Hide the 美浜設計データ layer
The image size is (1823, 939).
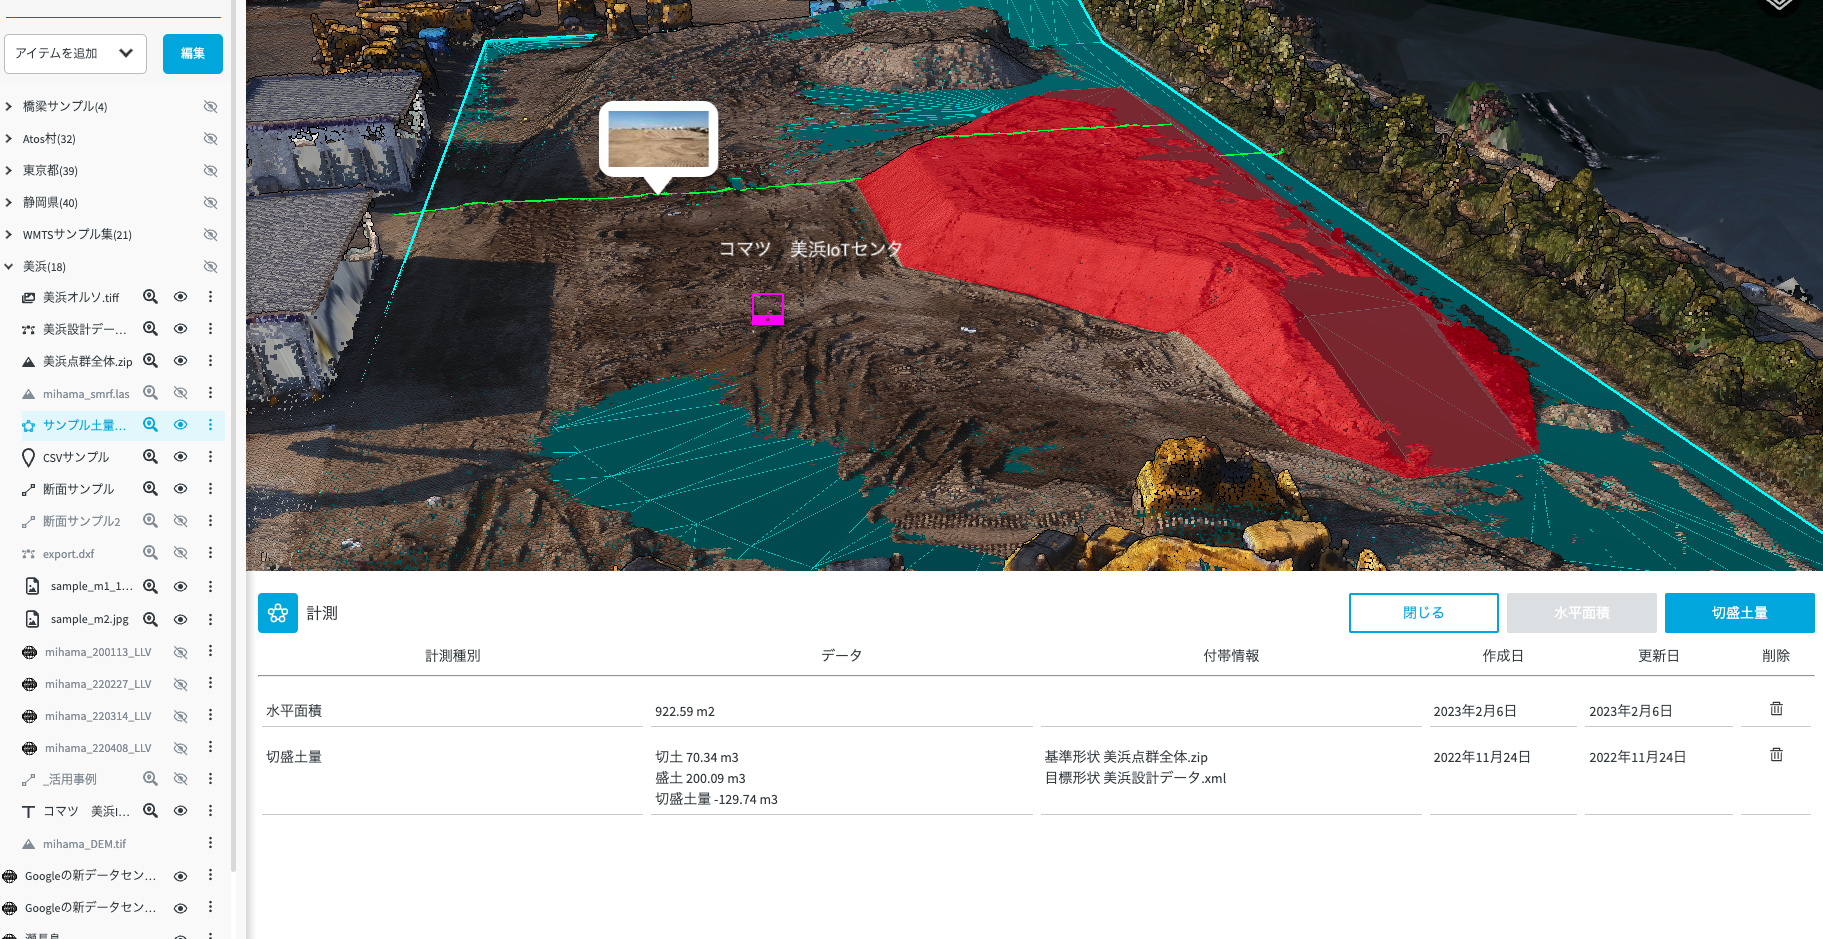181,329
